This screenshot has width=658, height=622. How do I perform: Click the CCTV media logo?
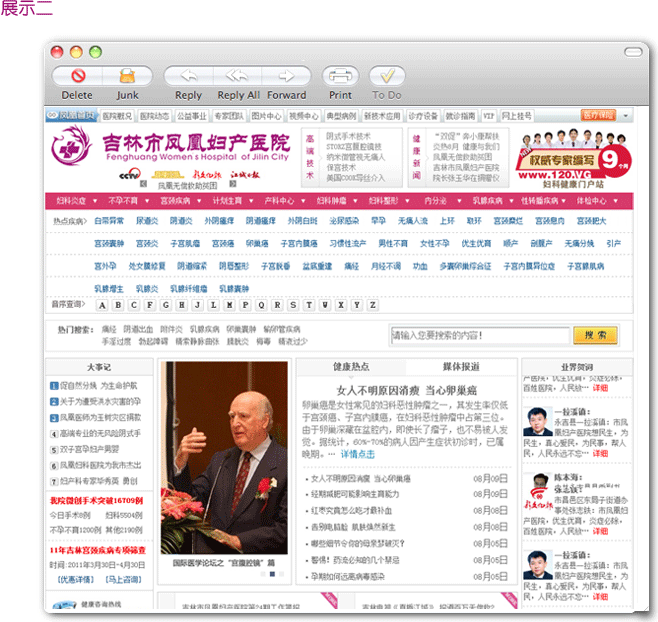click(x=130, y=175)
